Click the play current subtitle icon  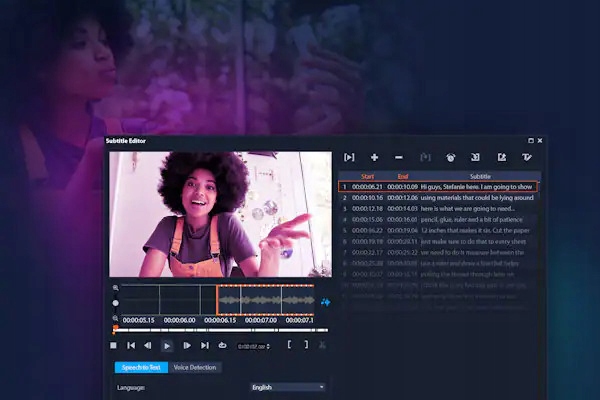(x=349, y=157)
